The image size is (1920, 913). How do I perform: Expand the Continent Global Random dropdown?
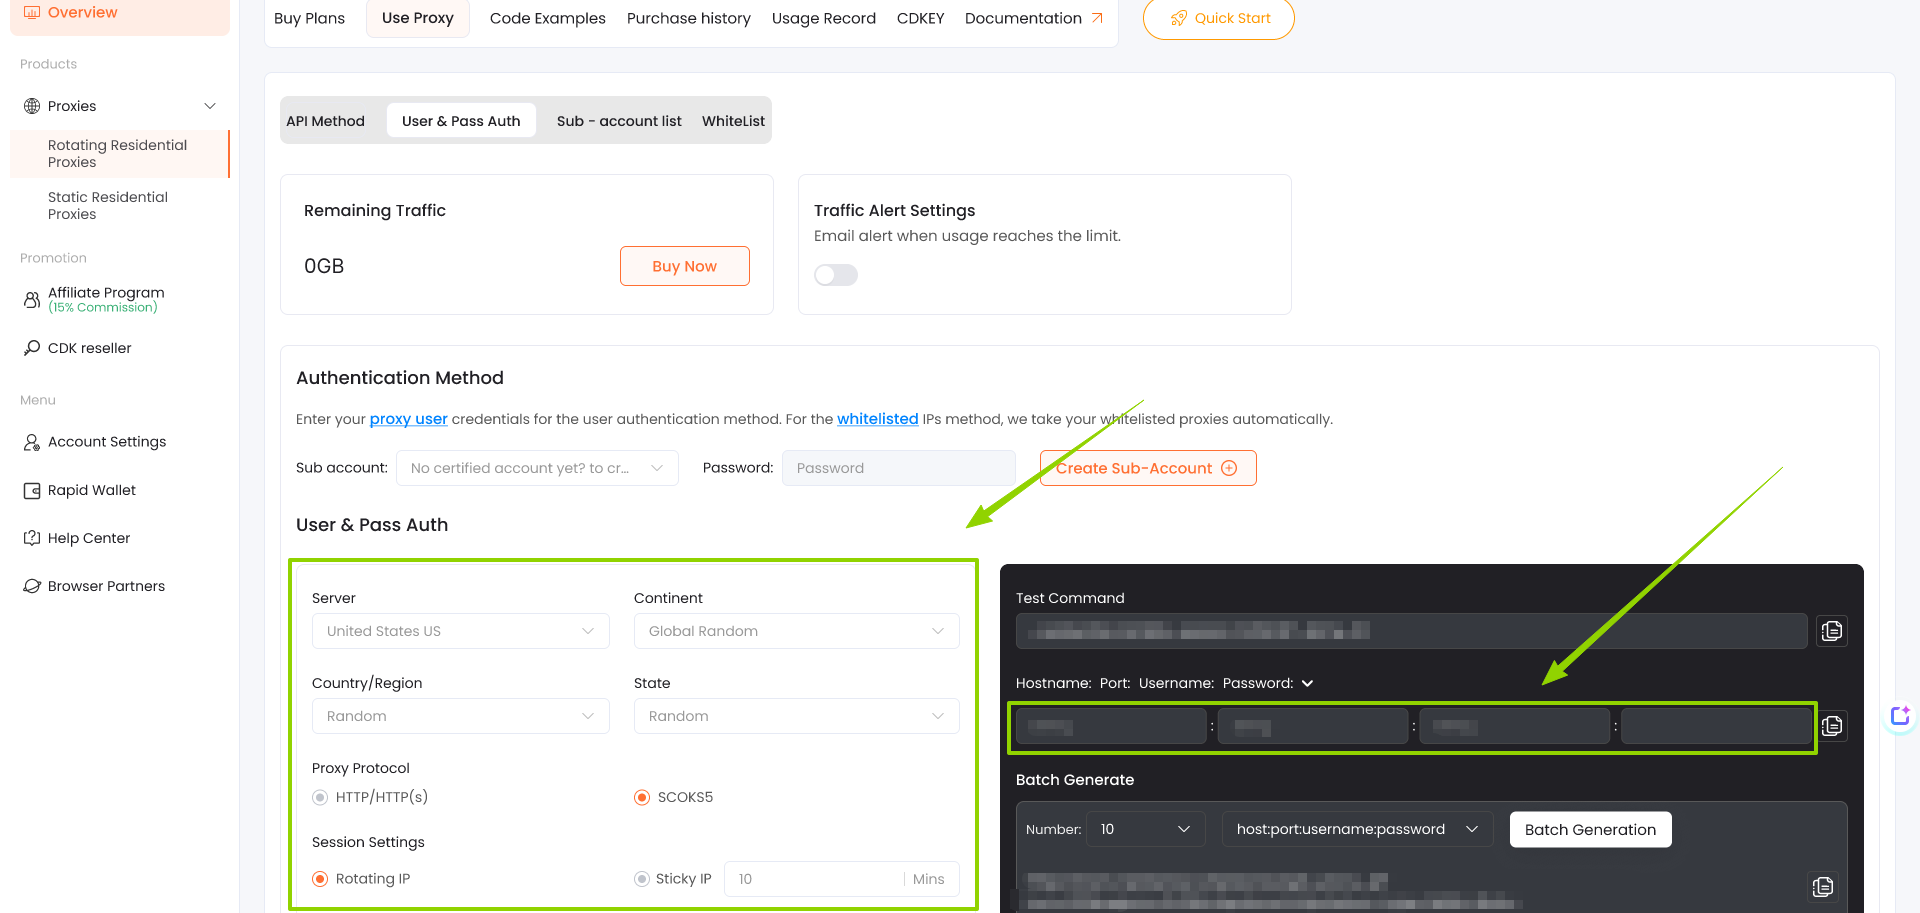(796, 631)
